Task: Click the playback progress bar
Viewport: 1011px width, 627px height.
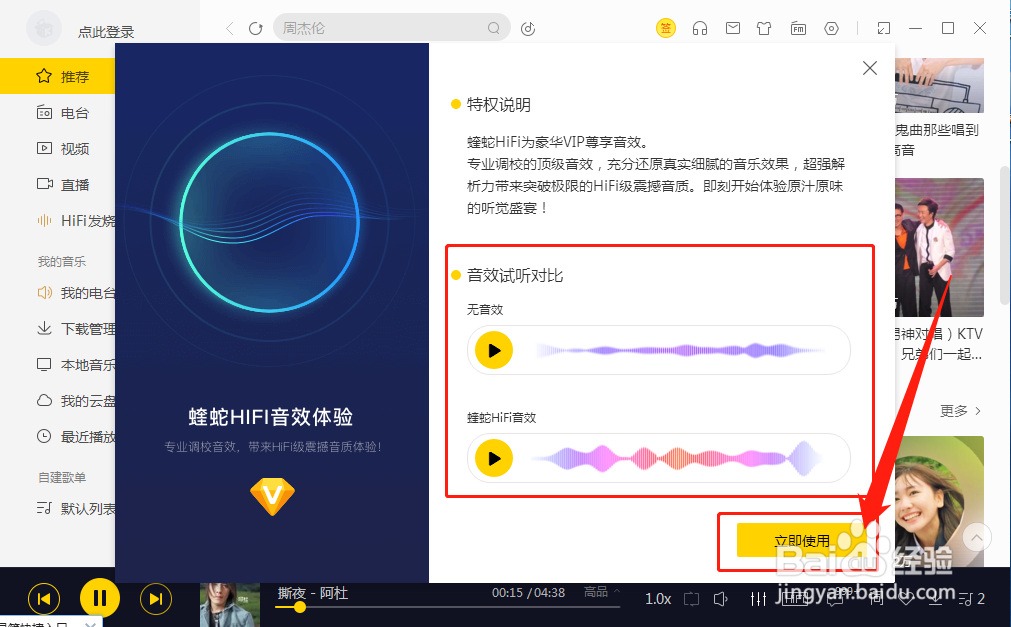Action: [x=448, y=607]
